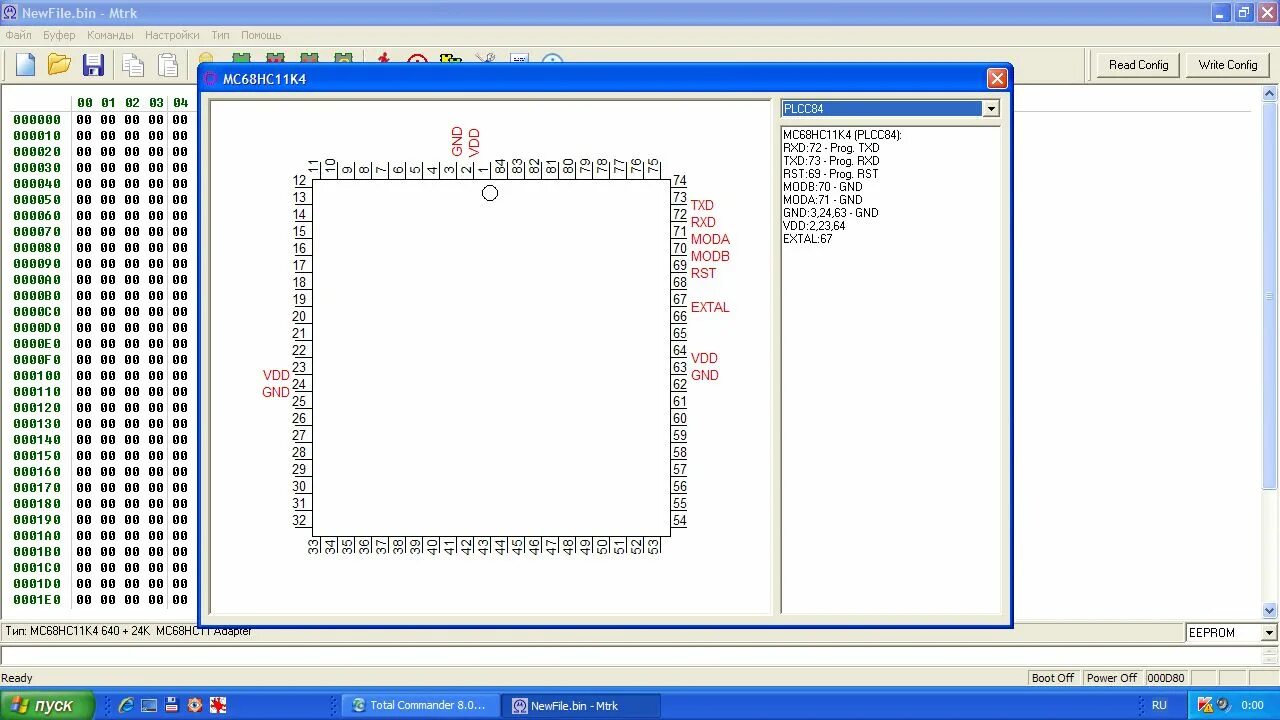Switch to the Total Commander taskbar window
The height and width of the screenshot is (720, 1280).
(x=419, y=705)
